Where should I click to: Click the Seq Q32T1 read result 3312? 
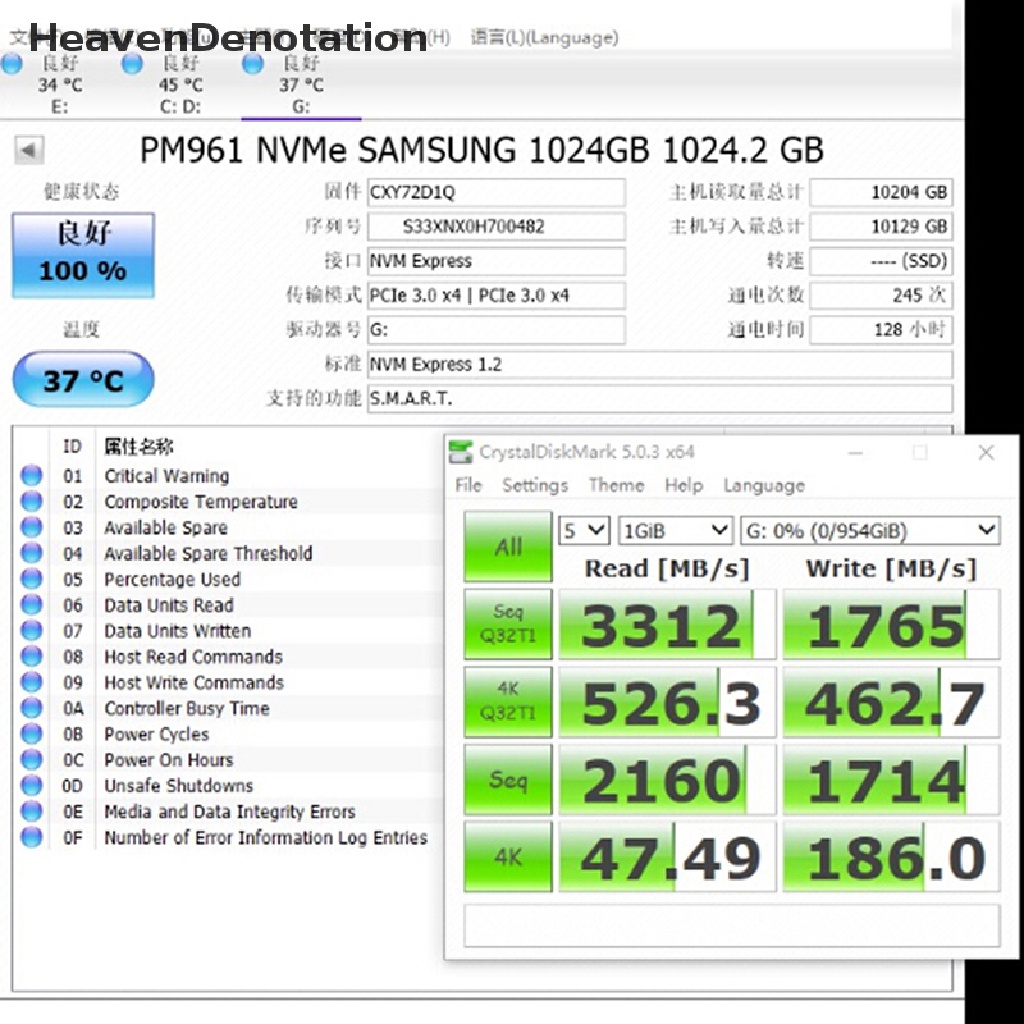[667, 624]
